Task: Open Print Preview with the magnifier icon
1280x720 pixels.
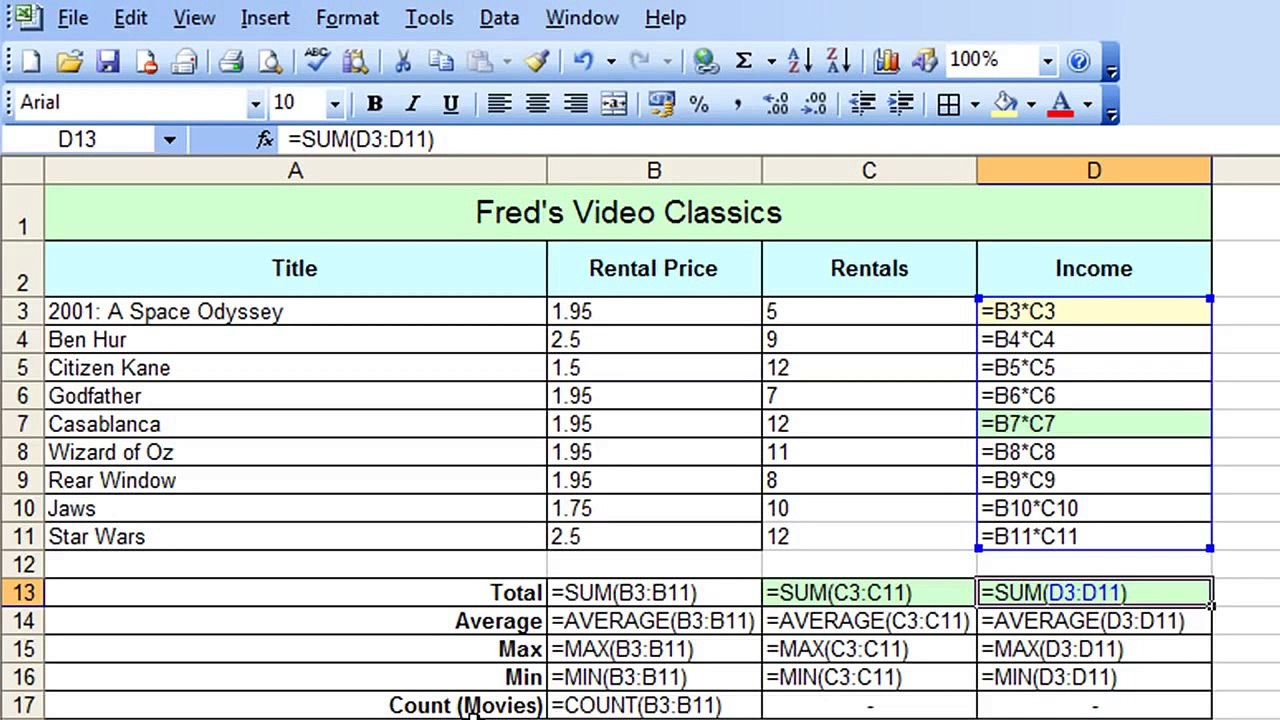Action: coord(269,62)
